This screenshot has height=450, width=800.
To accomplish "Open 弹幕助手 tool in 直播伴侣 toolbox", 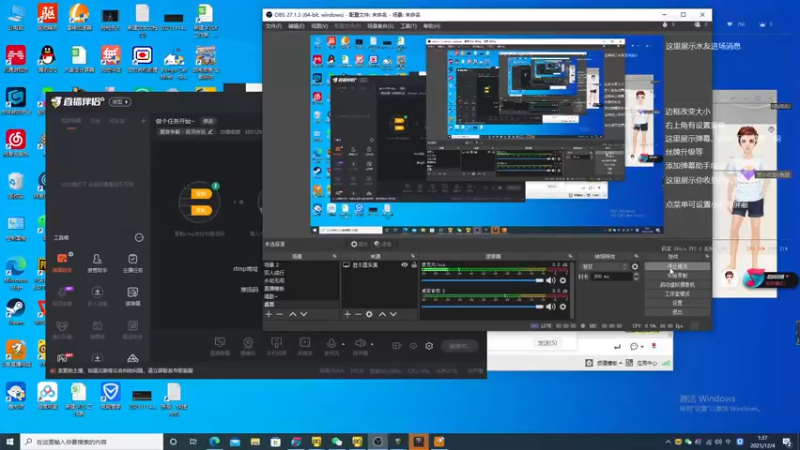I will point(62,263).
